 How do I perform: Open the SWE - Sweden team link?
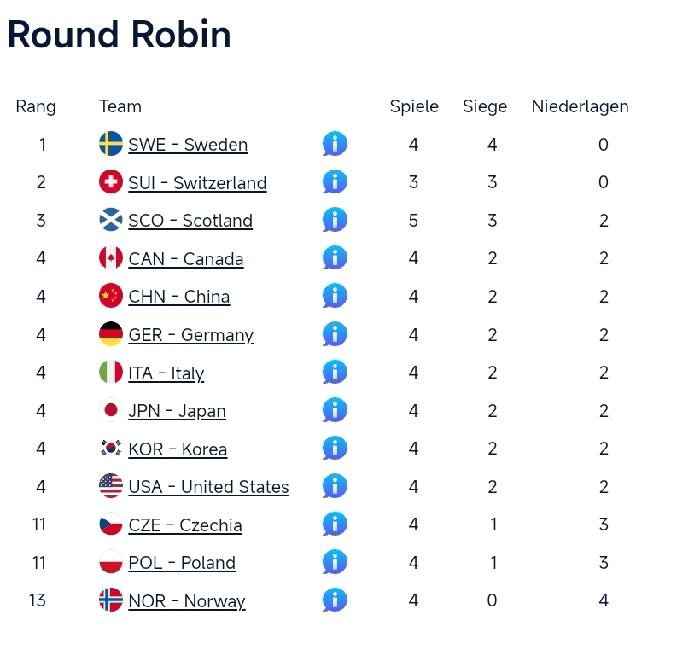tap(188, 145)
